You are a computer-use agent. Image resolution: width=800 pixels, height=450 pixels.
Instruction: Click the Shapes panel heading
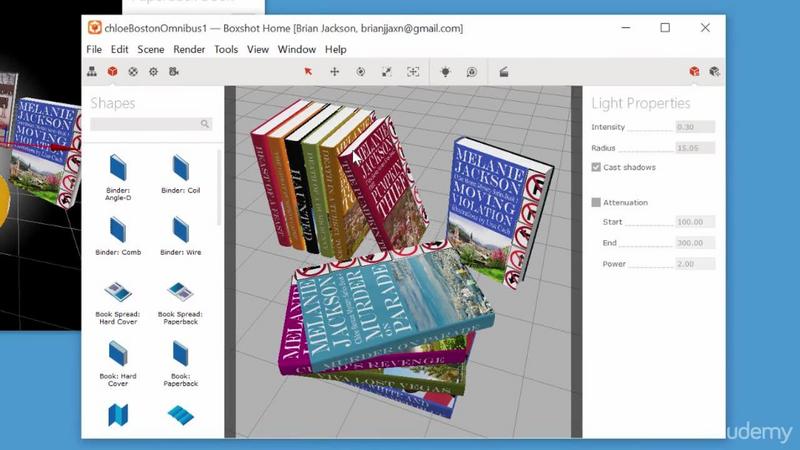coord(113,103)
